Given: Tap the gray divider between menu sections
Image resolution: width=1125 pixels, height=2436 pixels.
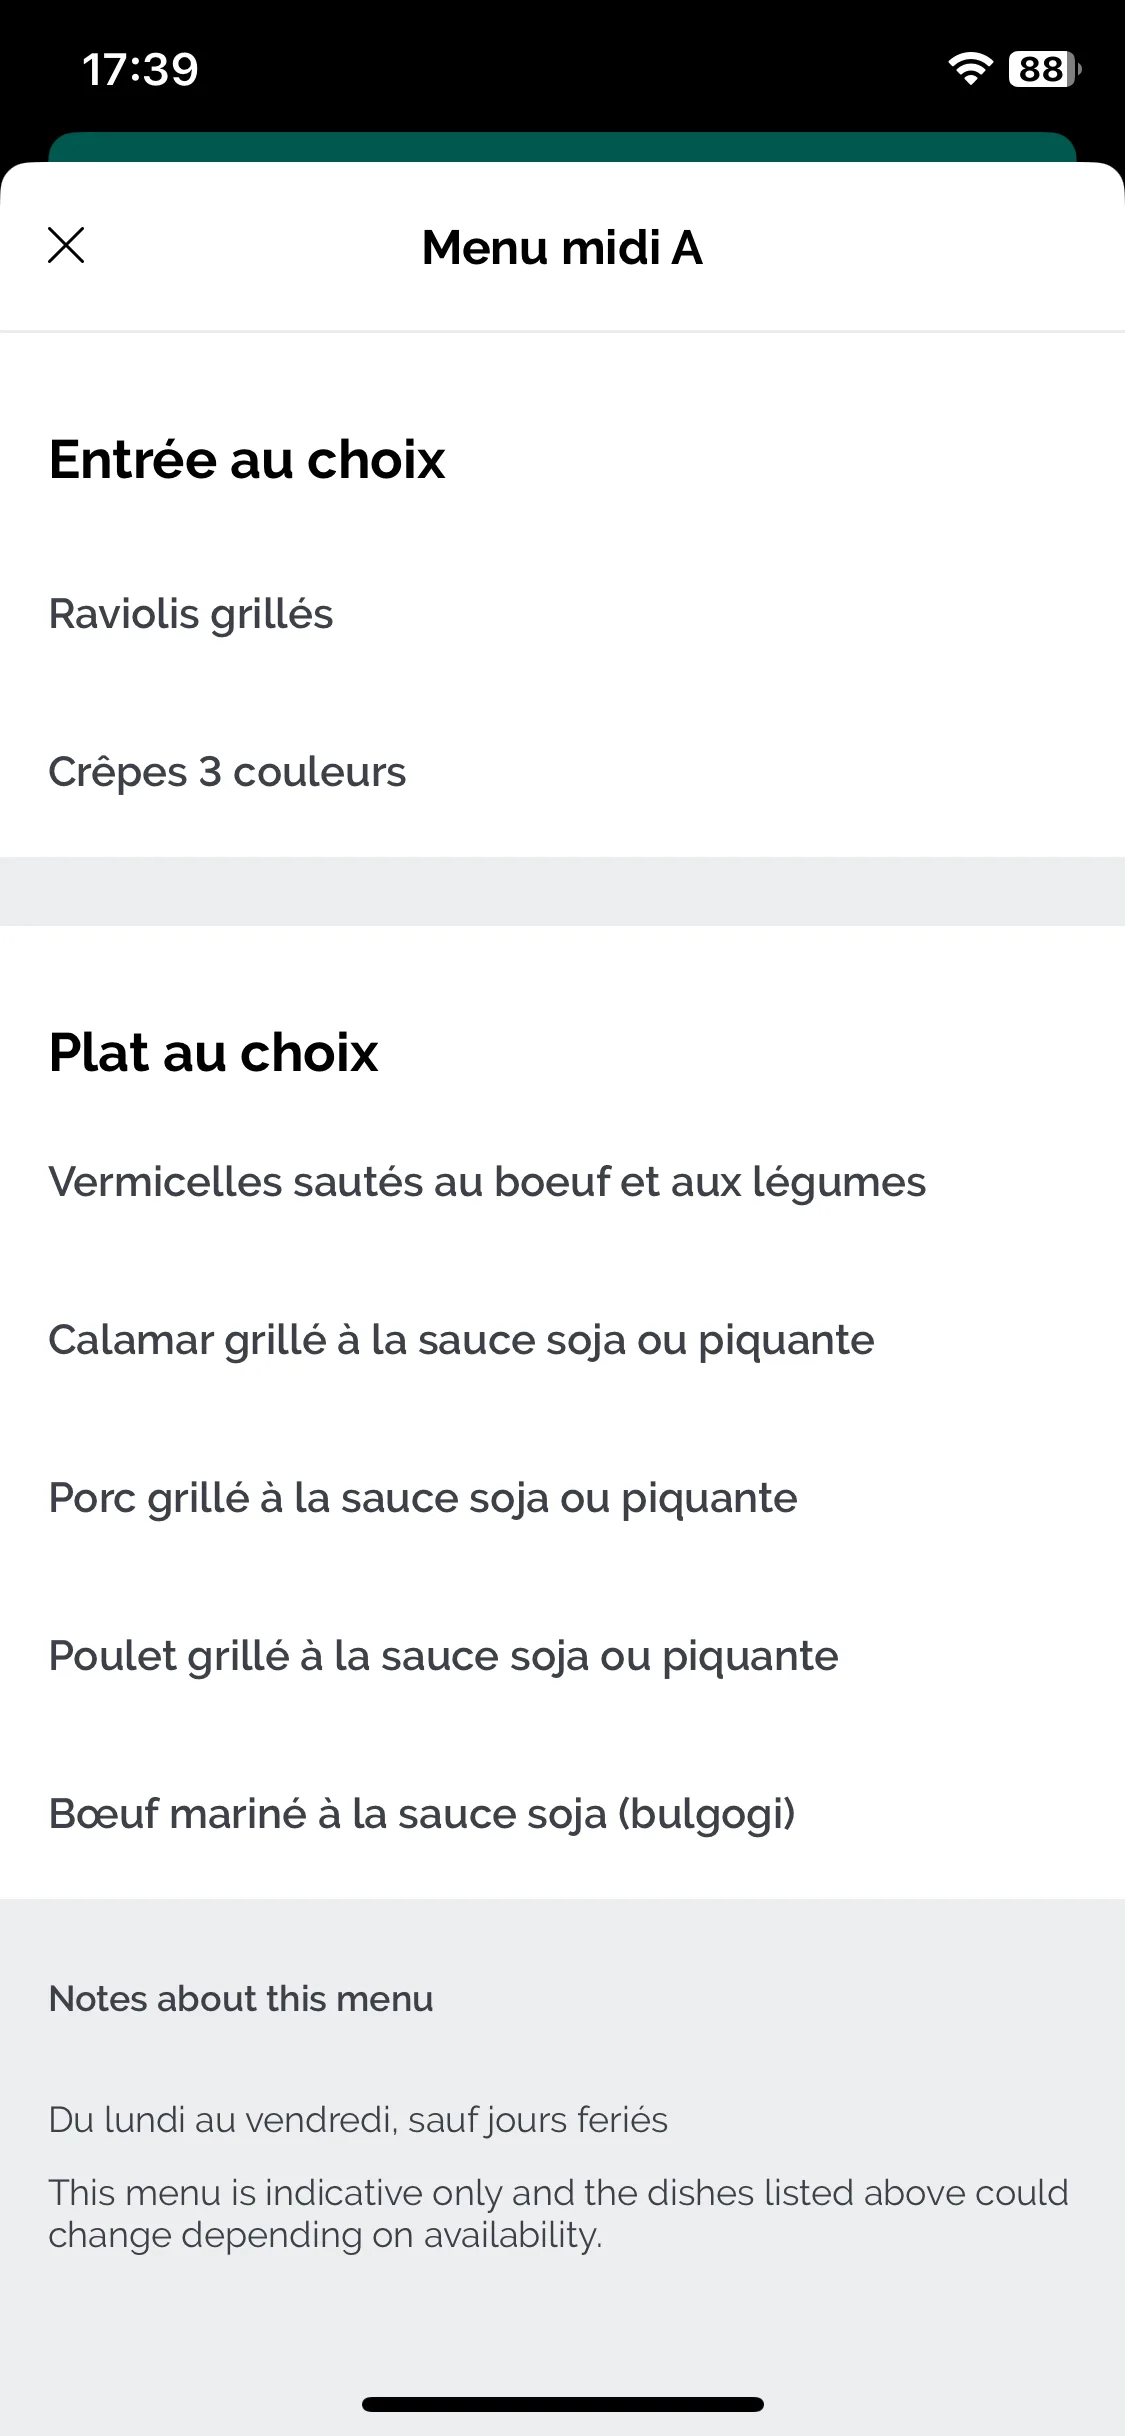Looking at the screenshot, I should coord(562,891).
